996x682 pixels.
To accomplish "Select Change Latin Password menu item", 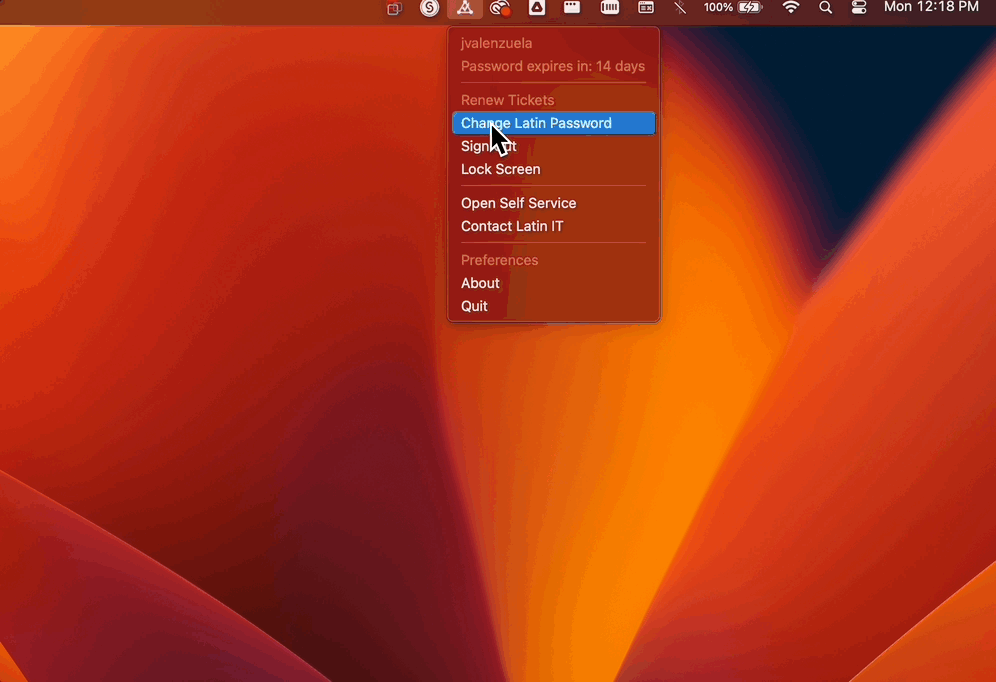I will coord(553,123).
